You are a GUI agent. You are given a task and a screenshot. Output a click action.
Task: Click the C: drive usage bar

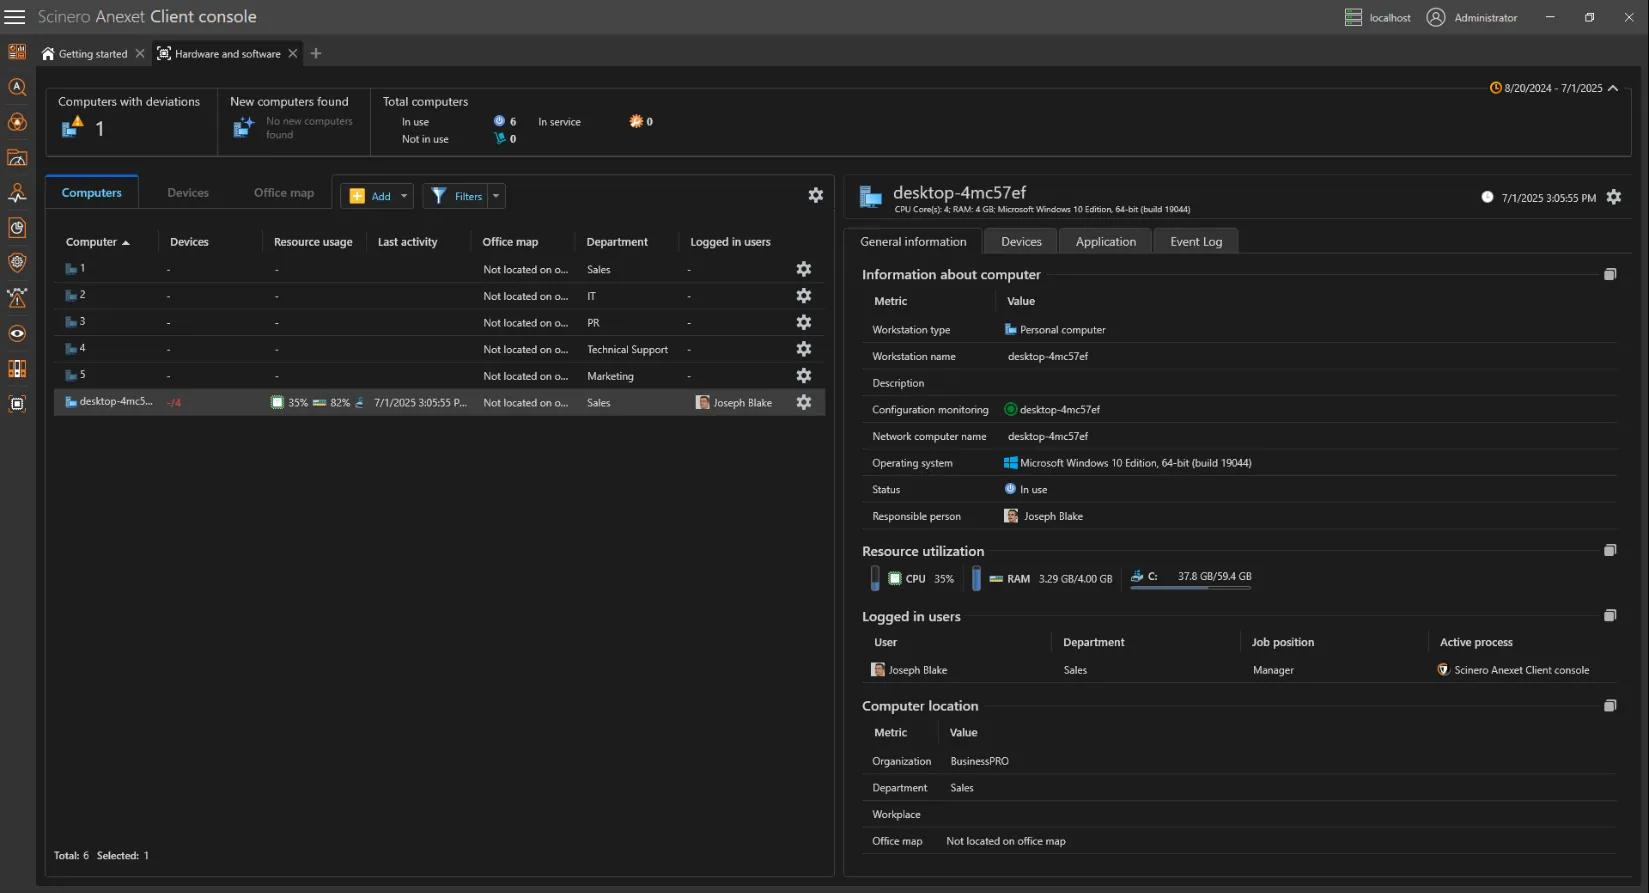1190,587
